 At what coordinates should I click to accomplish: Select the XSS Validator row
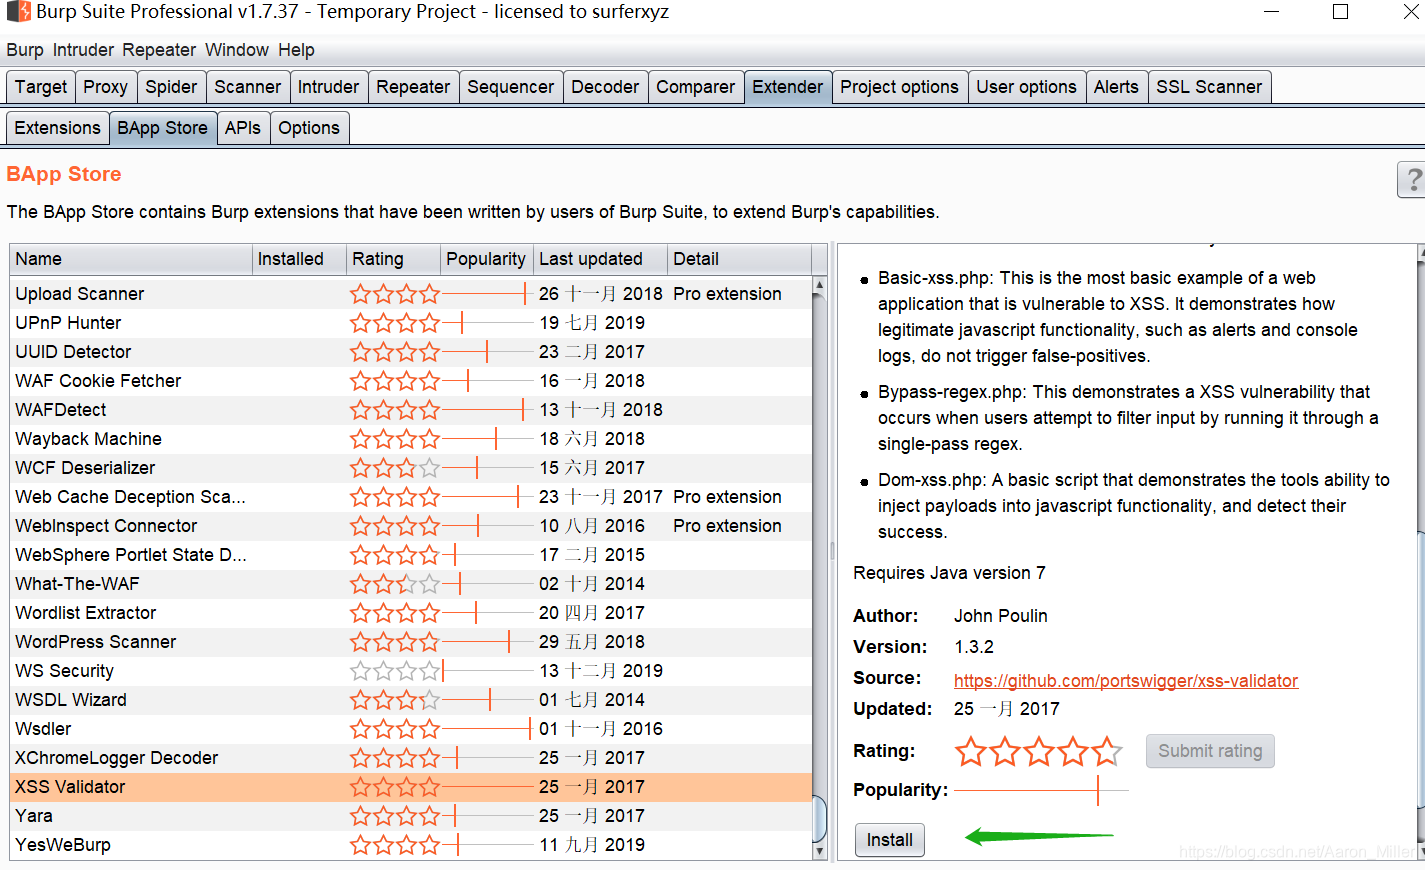pyautogui.click(x=411, y=787)
